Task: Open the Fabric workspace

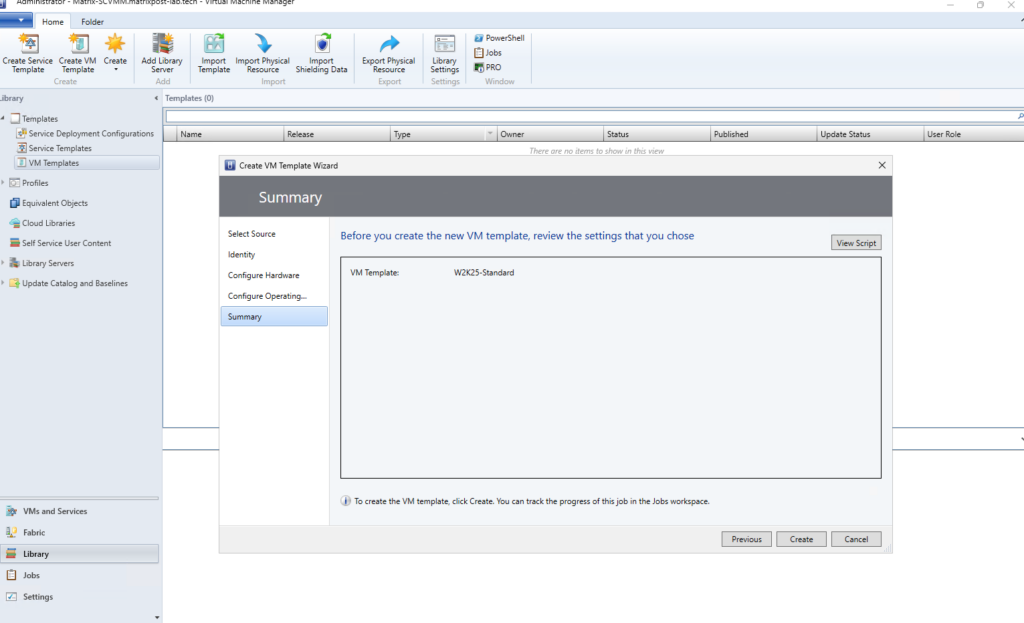Action: [x=79, y=533]
